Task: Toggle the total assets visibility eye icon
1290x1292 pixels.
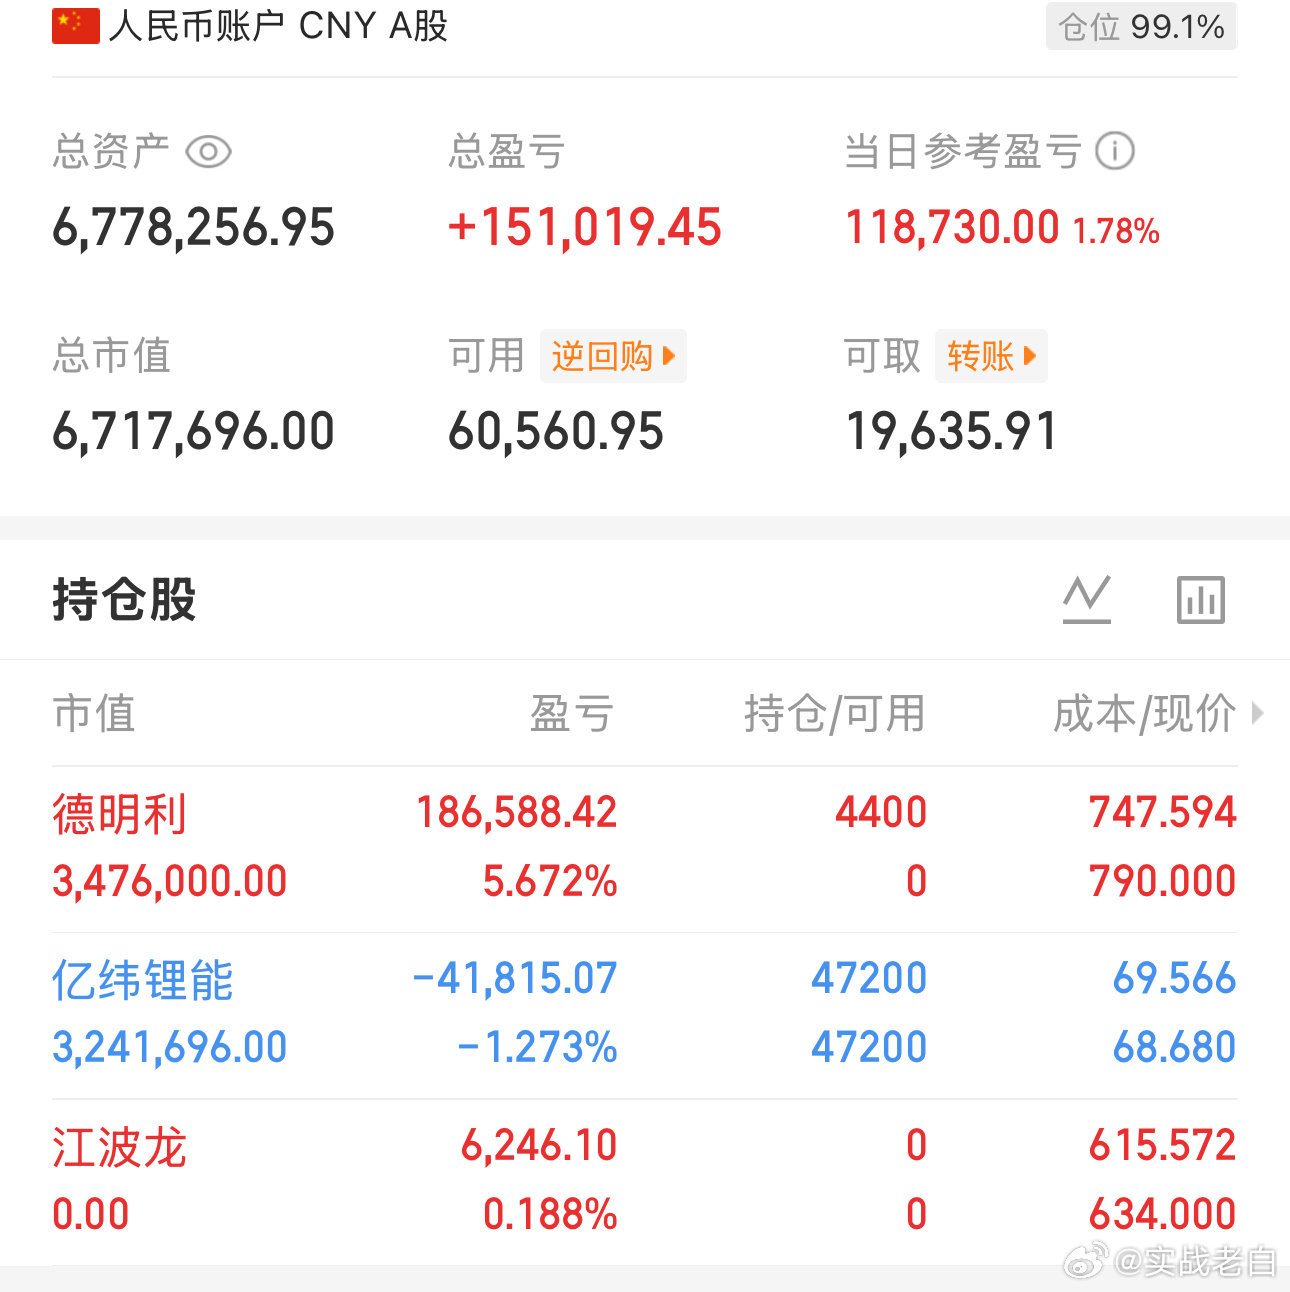Action: tap(209, 152)
